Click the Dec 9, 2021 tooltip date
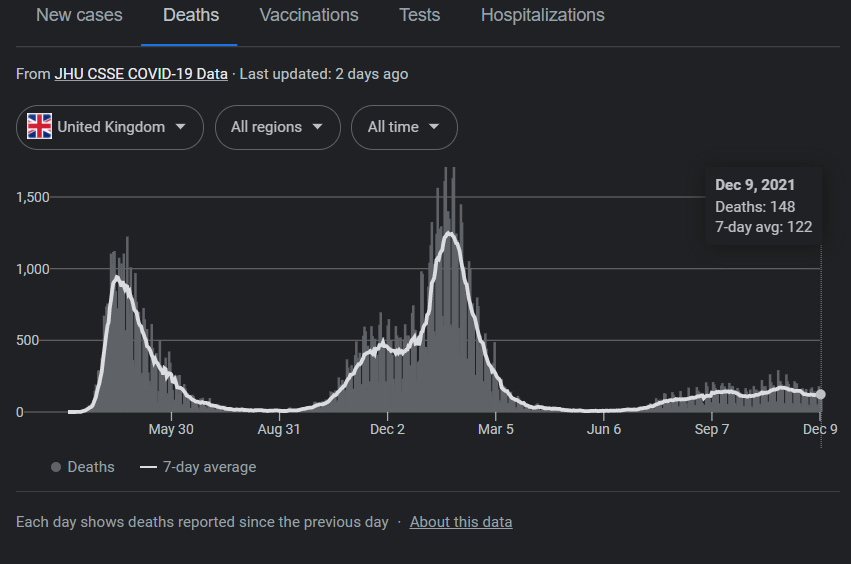Screen dimensions: 851x564 [754, 185]
